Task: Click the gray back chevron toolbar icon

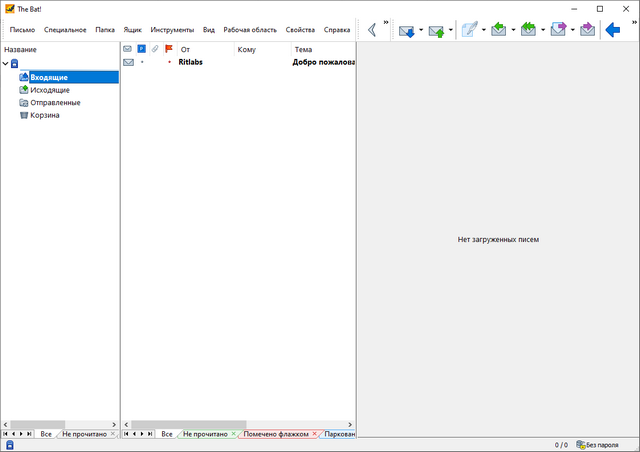Action: point(372,30)
